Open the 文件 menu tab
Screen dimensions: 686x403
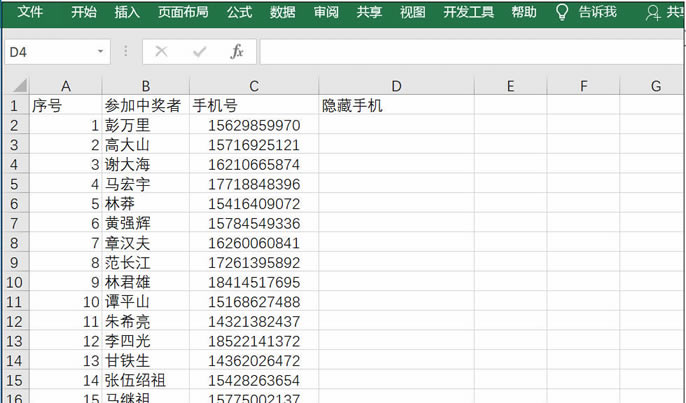click(30, 12)
